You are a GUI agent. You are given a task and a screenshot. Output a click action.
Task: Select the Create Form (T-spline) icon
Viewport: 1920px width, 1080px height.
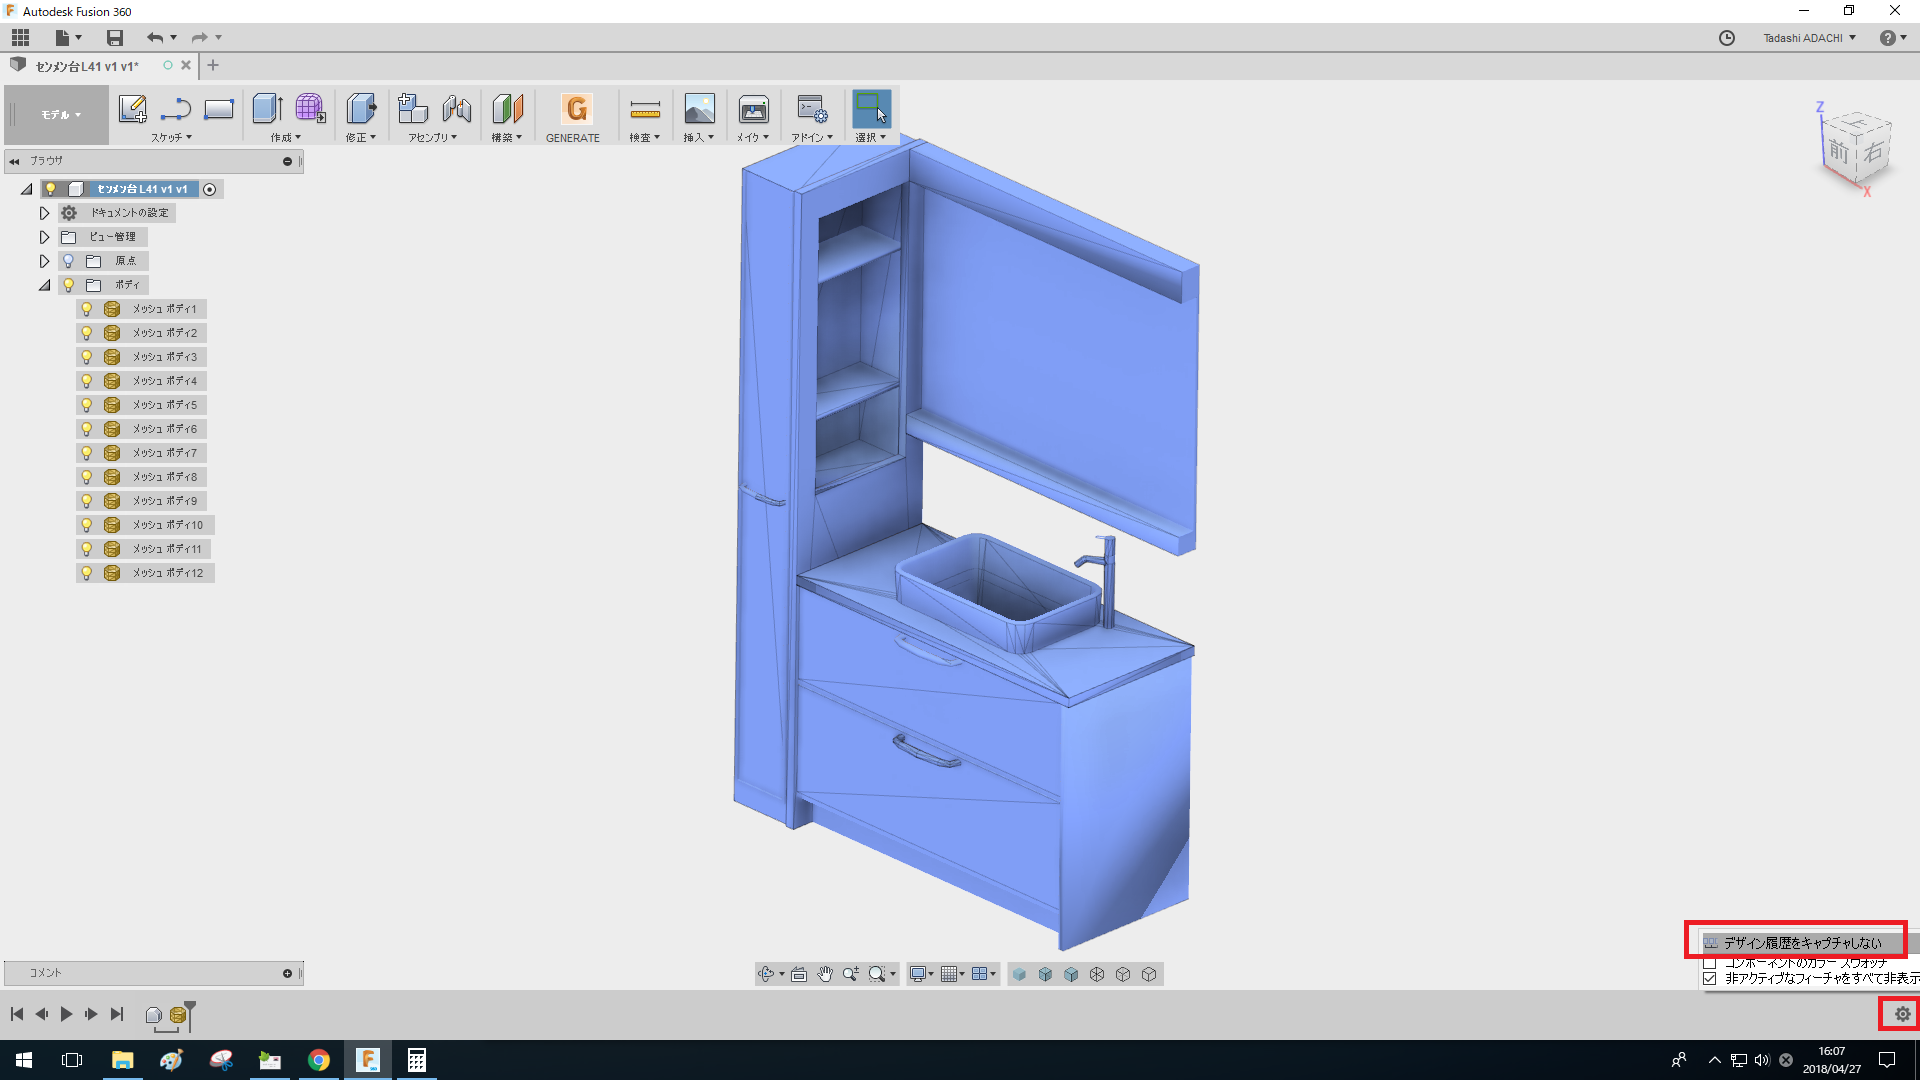tap(310, 109)
